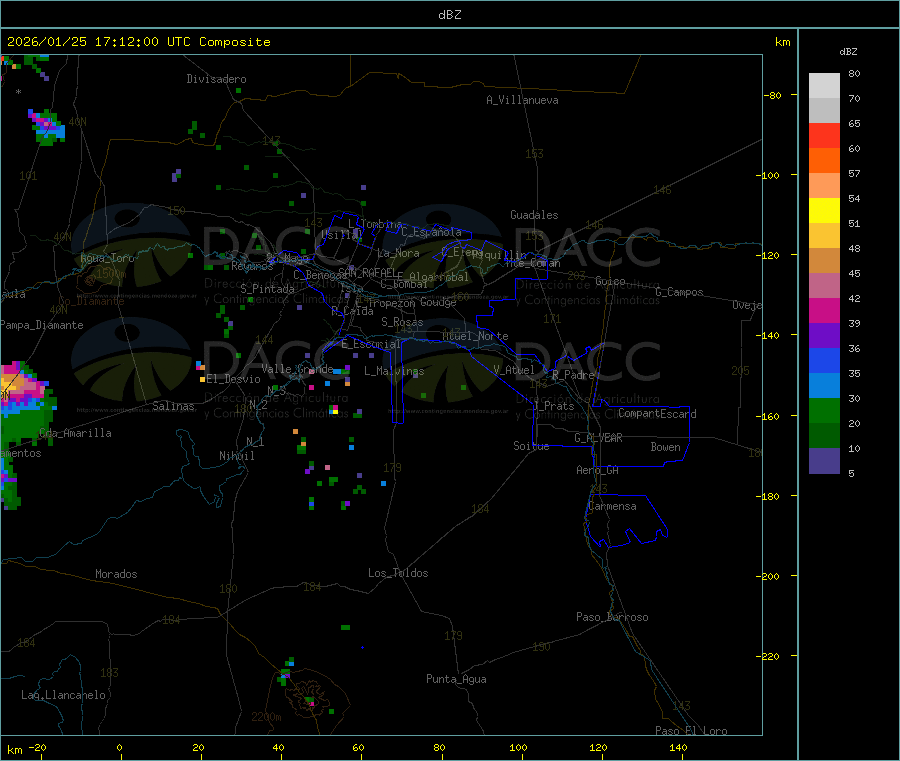The image size is (900, 761).
Task: Click the dBZ title at the top
Action: pyautogui.click(x=449, y=15)
